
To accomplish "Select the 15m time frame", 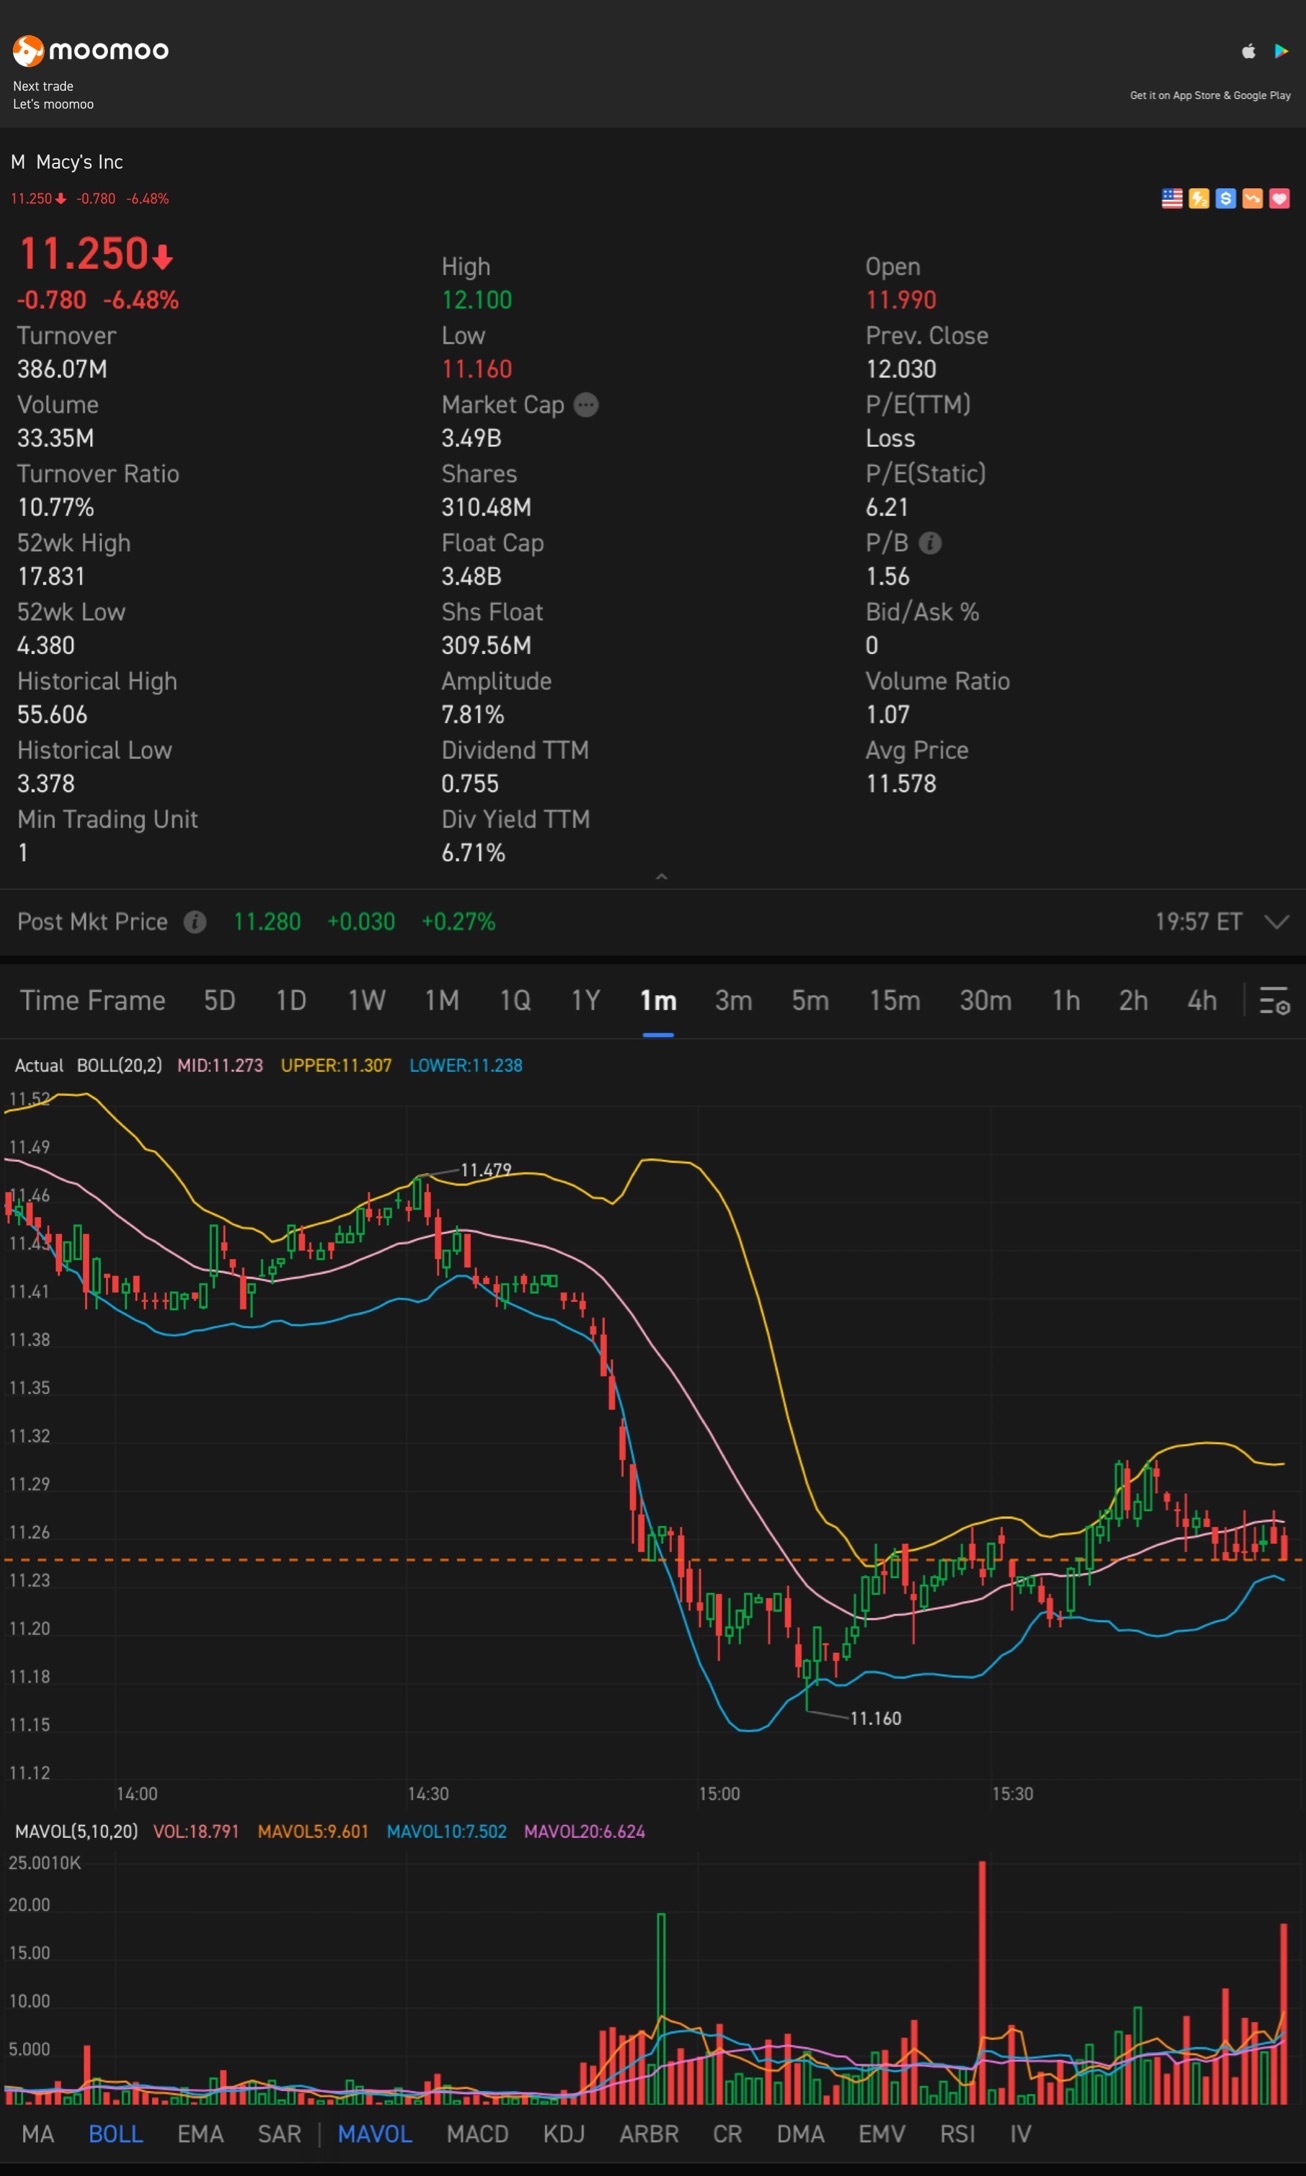I will coord(894,1001).
